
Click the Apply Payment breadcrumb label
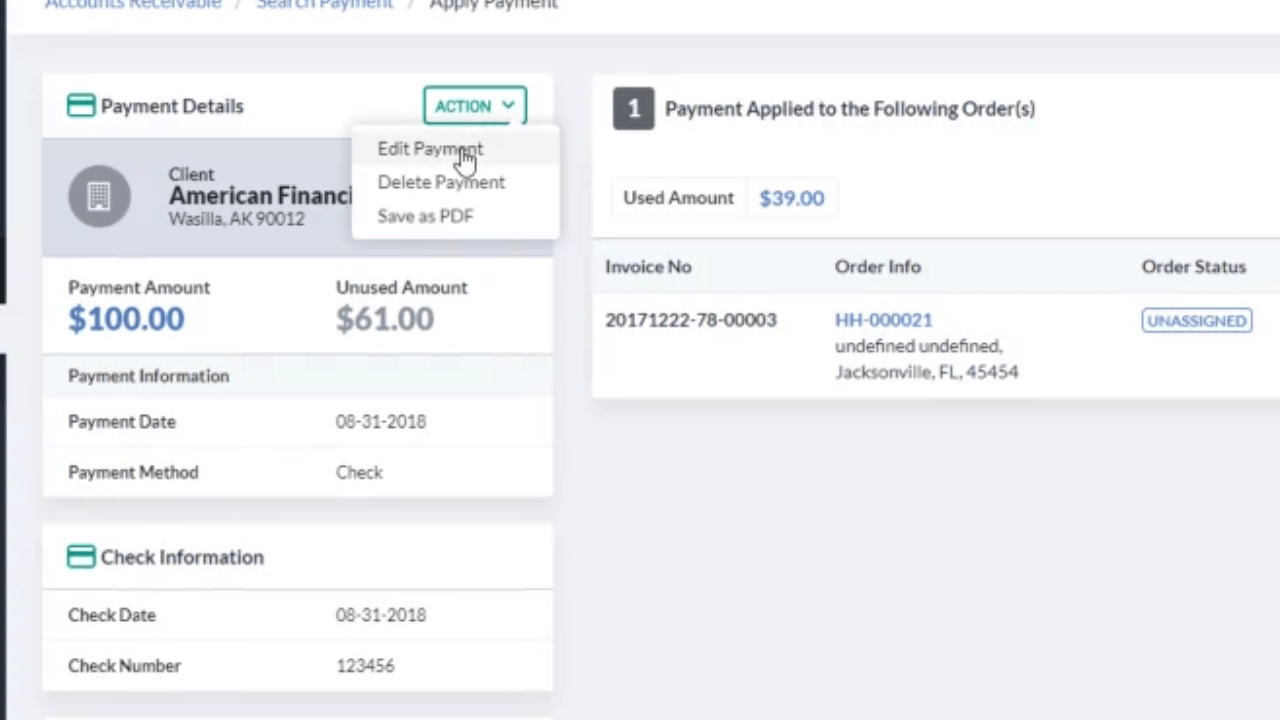(x=493, y=5)
